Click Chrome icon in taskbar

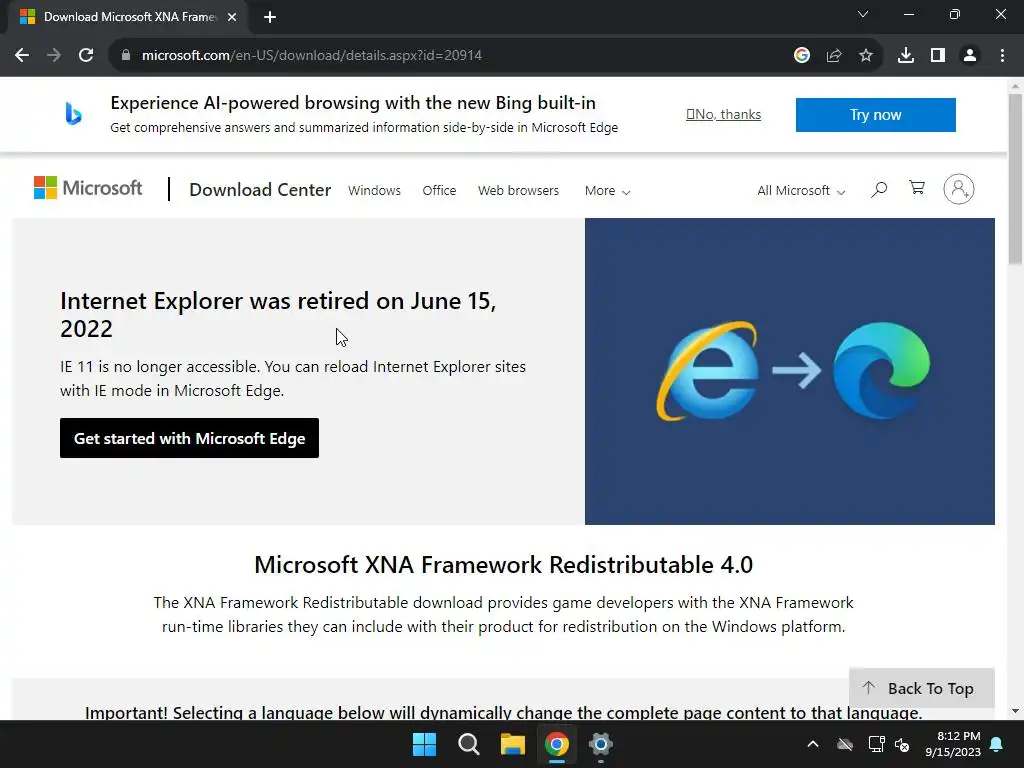[x=557, y=744]
